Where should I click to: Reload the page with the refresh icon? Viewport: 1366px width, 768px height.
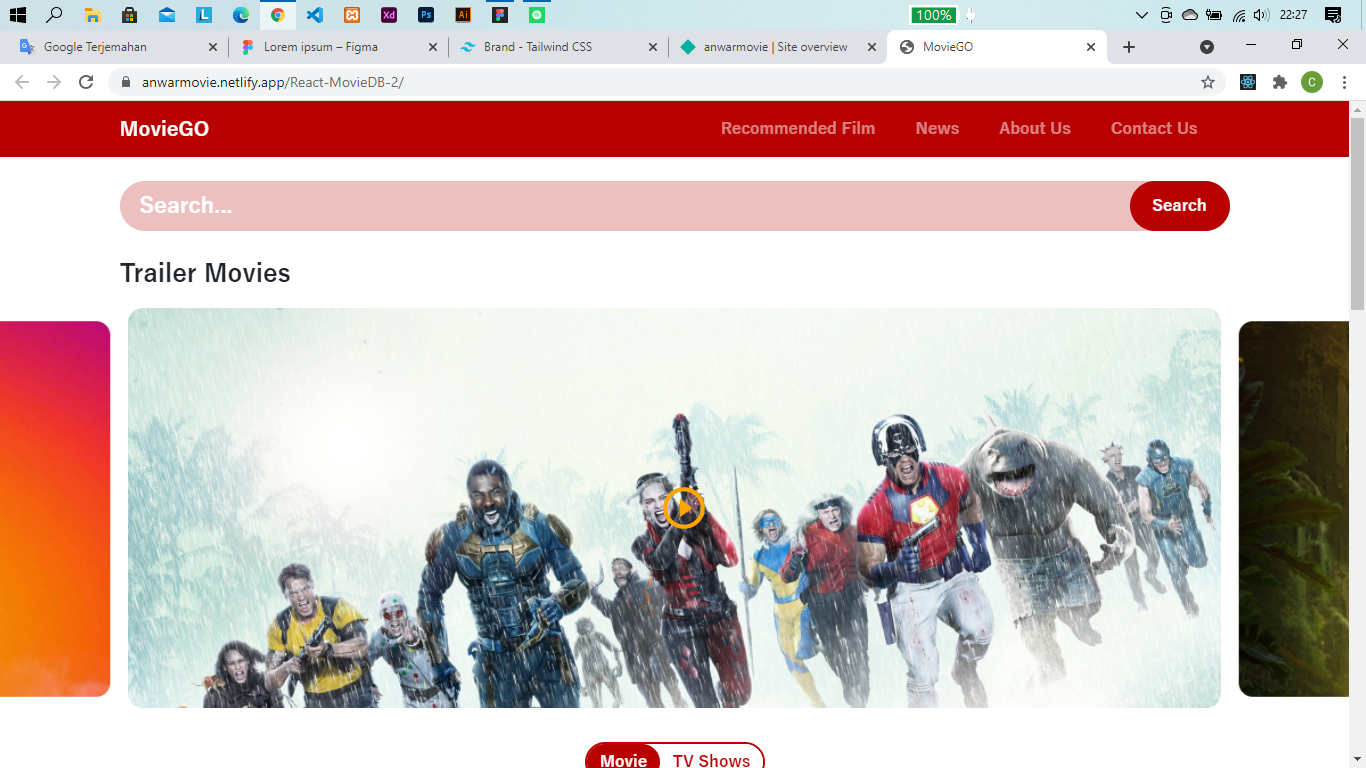[86, 82]
